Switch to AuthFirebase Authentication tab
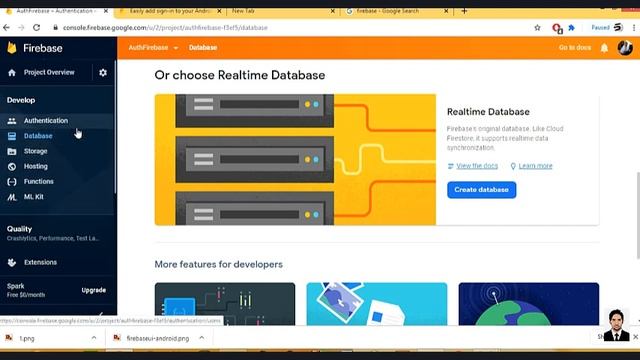640x360 pixels. click(56, 11)
